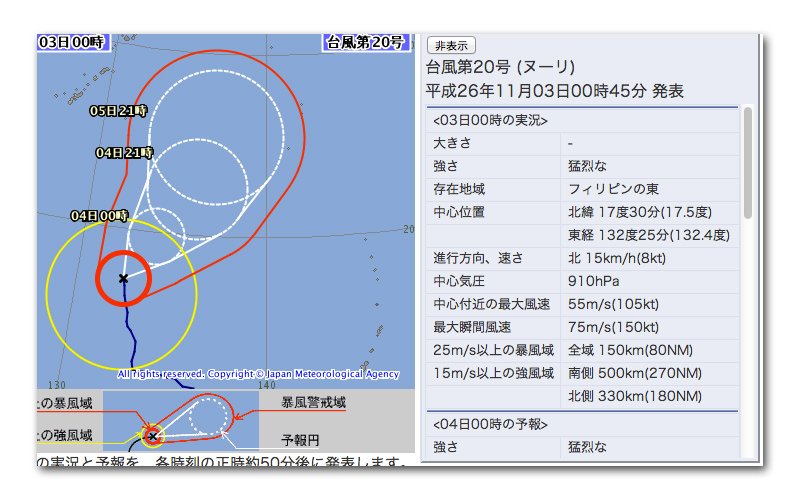
Task: Select the 910hPa pressure value
Action: [x=593, y=281]
